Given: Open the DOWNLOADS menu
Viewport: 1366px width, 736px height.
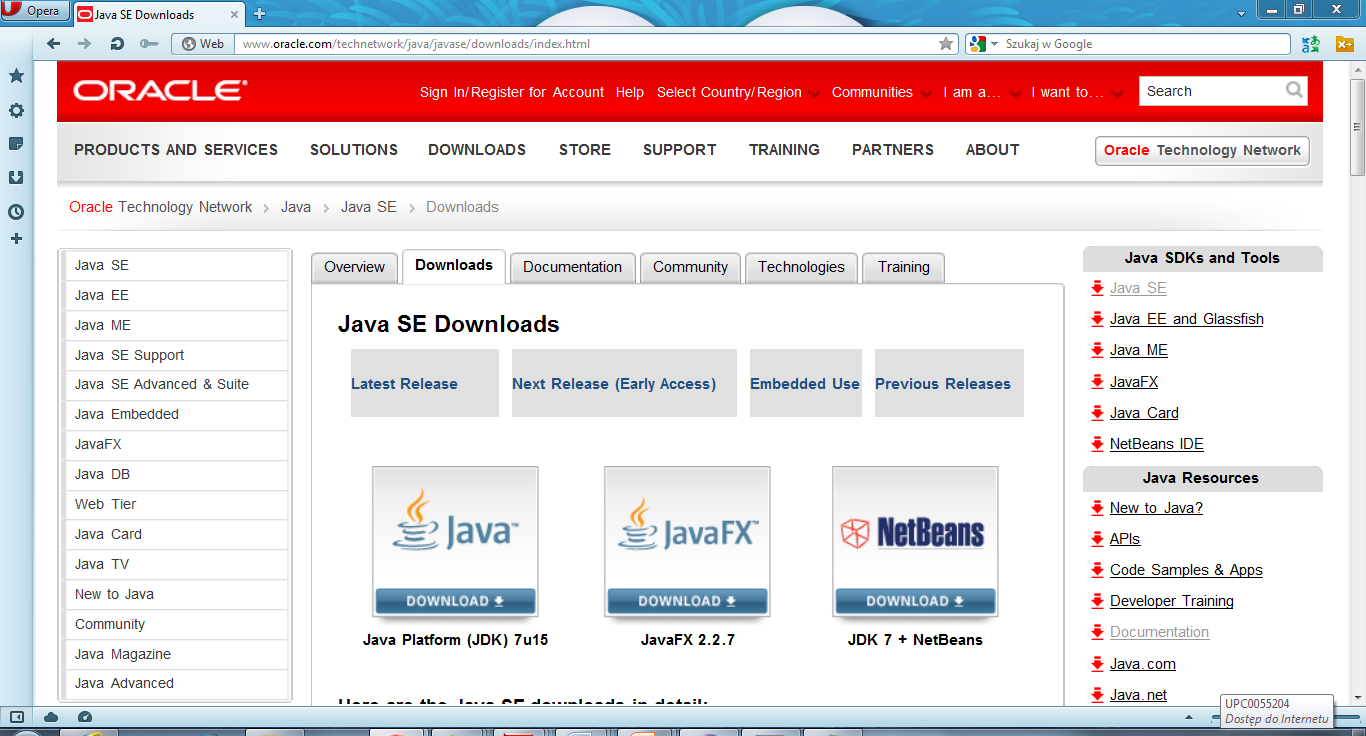Looking at the screenshot, I should coord(477,150).
